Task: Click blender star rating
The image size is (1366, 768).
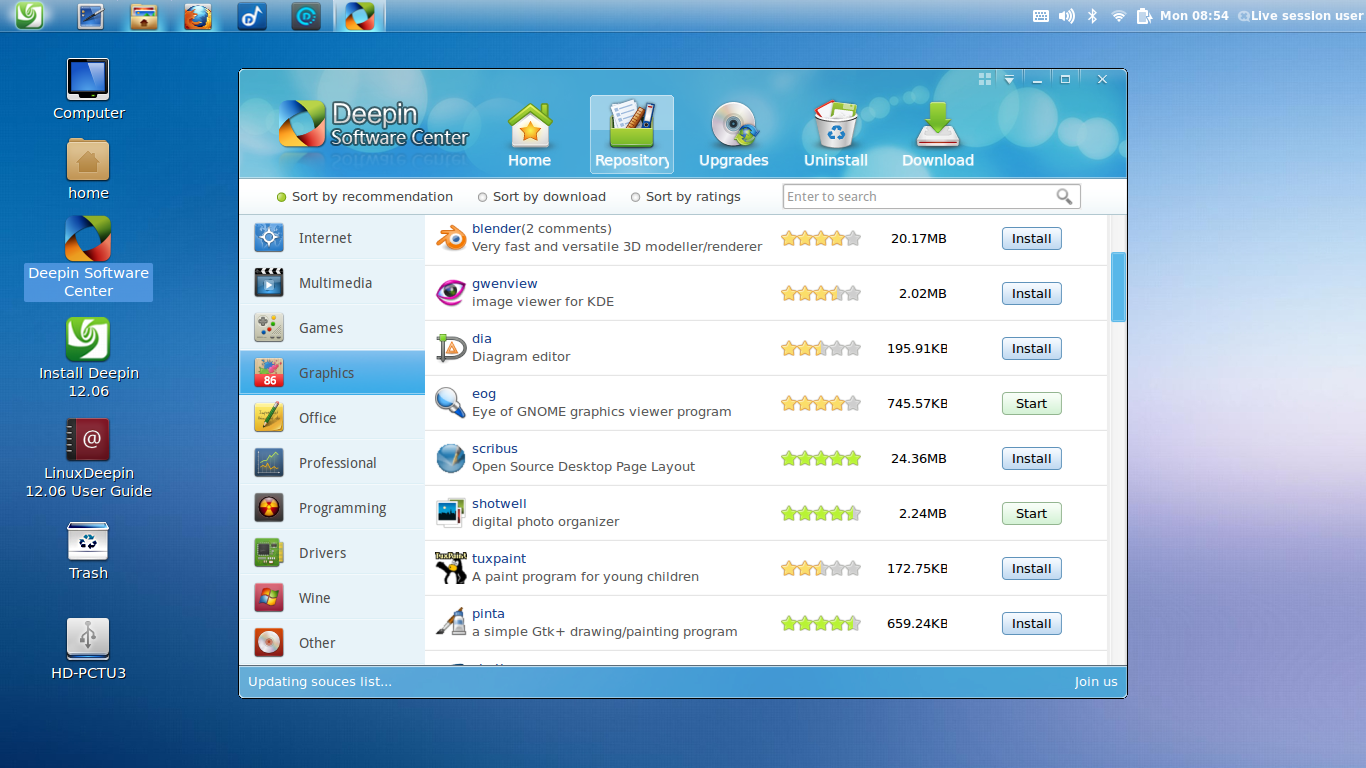Action: 820,238
